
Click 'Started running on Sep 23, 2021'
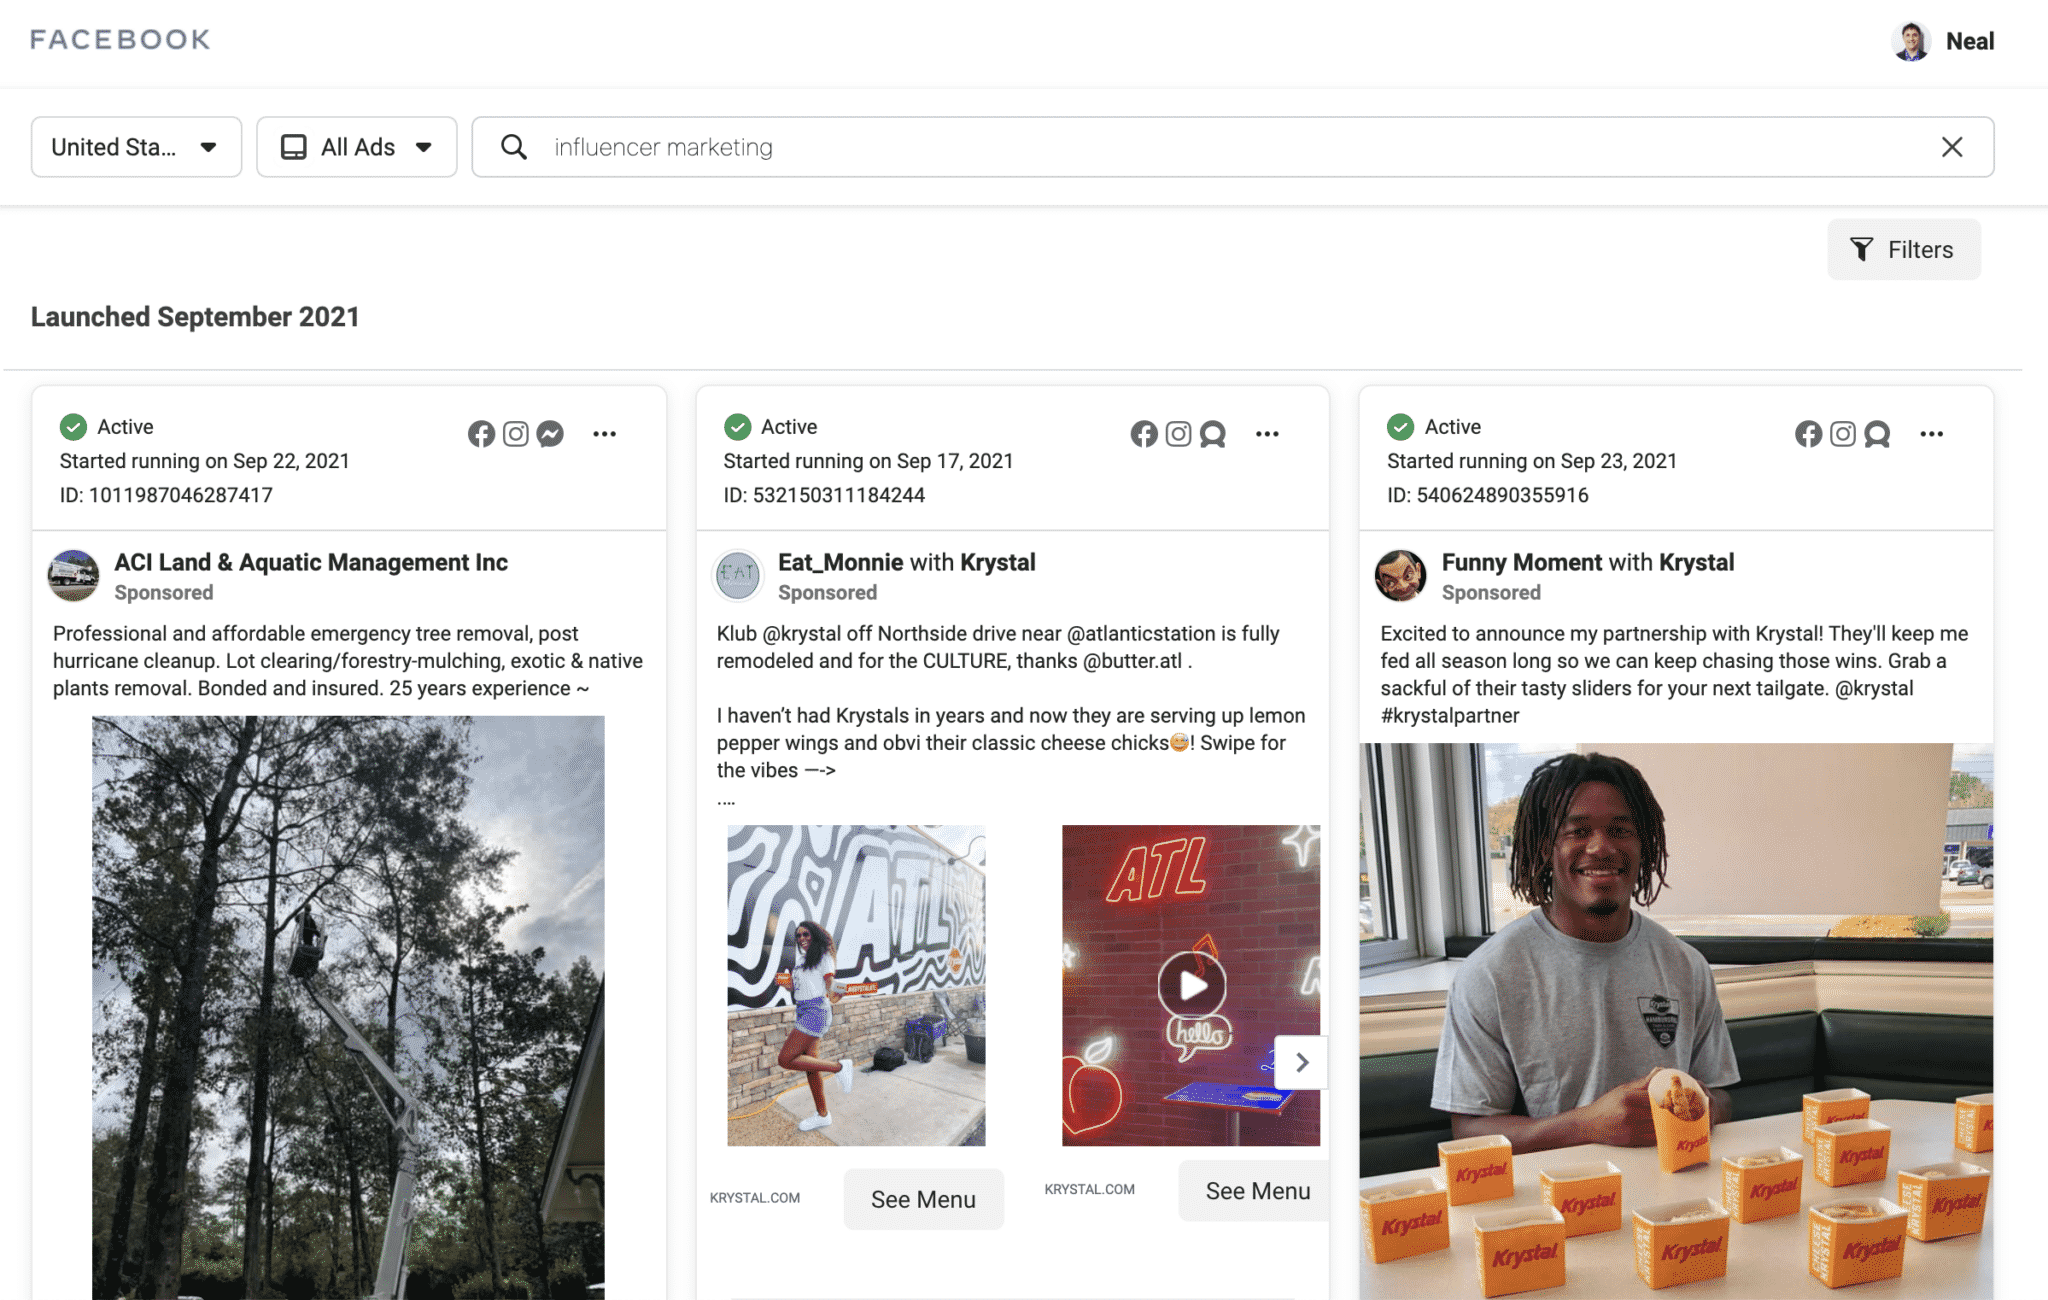click(x=1532, y=461)
